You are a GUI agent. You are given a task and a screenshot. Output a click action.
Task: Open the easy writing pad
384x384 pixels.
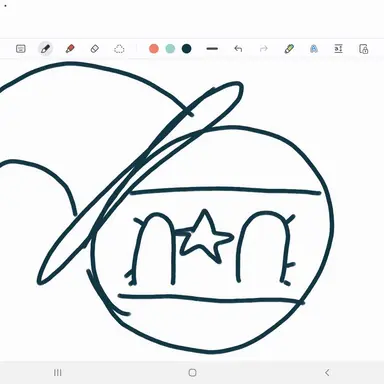[x=338, y=49]
